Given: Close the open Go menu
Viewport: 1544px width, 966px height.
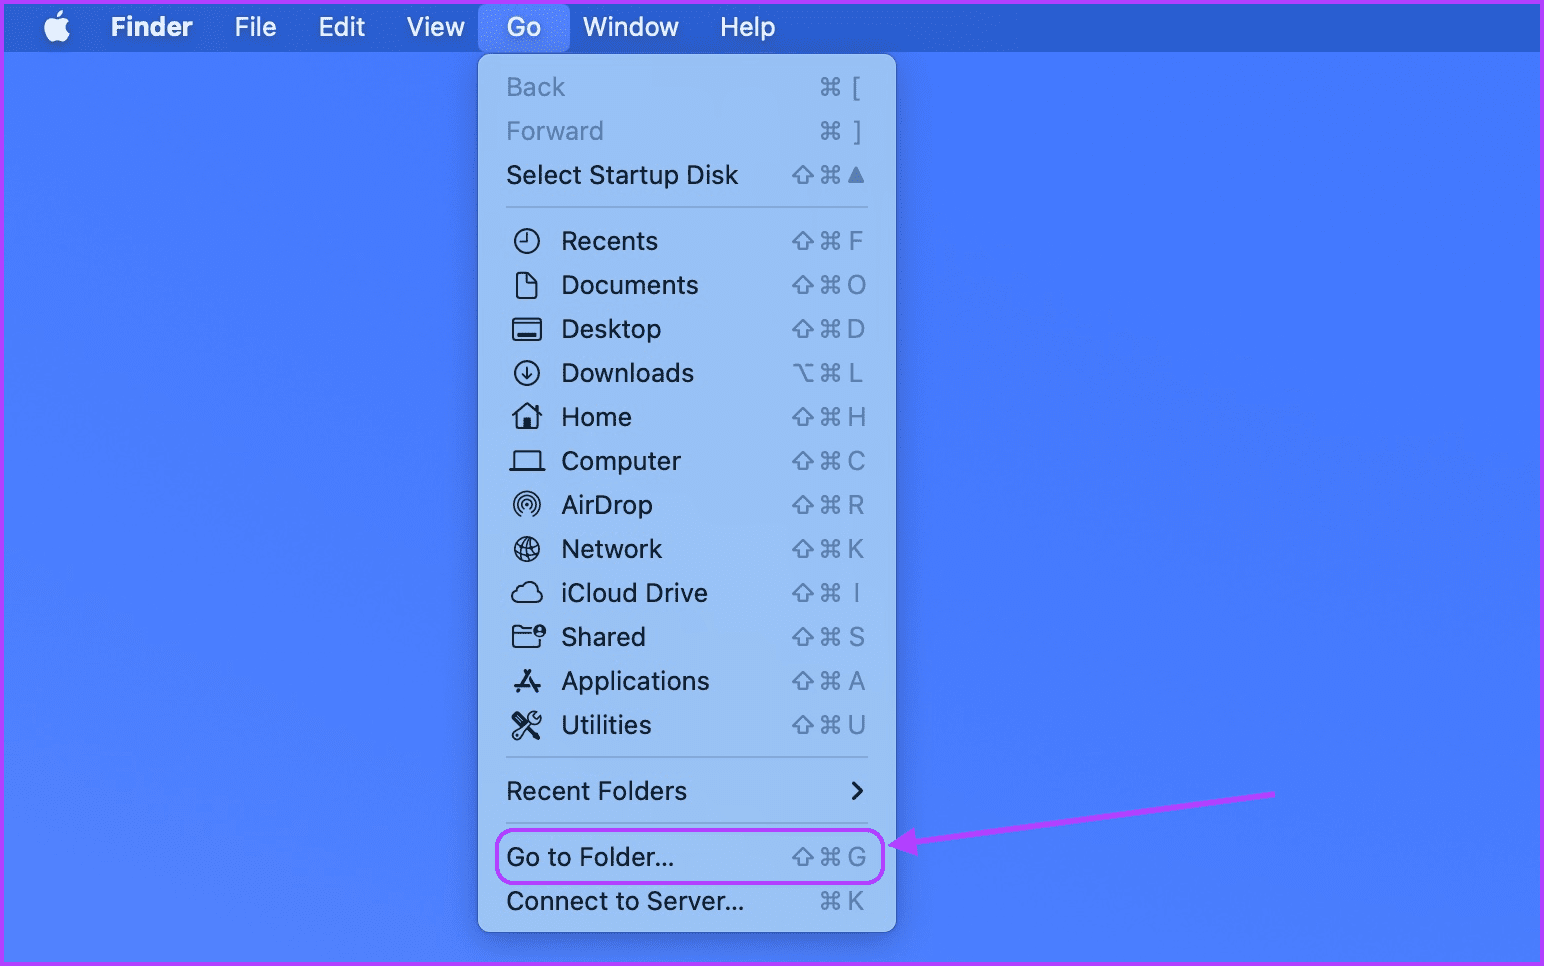Looking at the screenshot, I should pos(524,27).
